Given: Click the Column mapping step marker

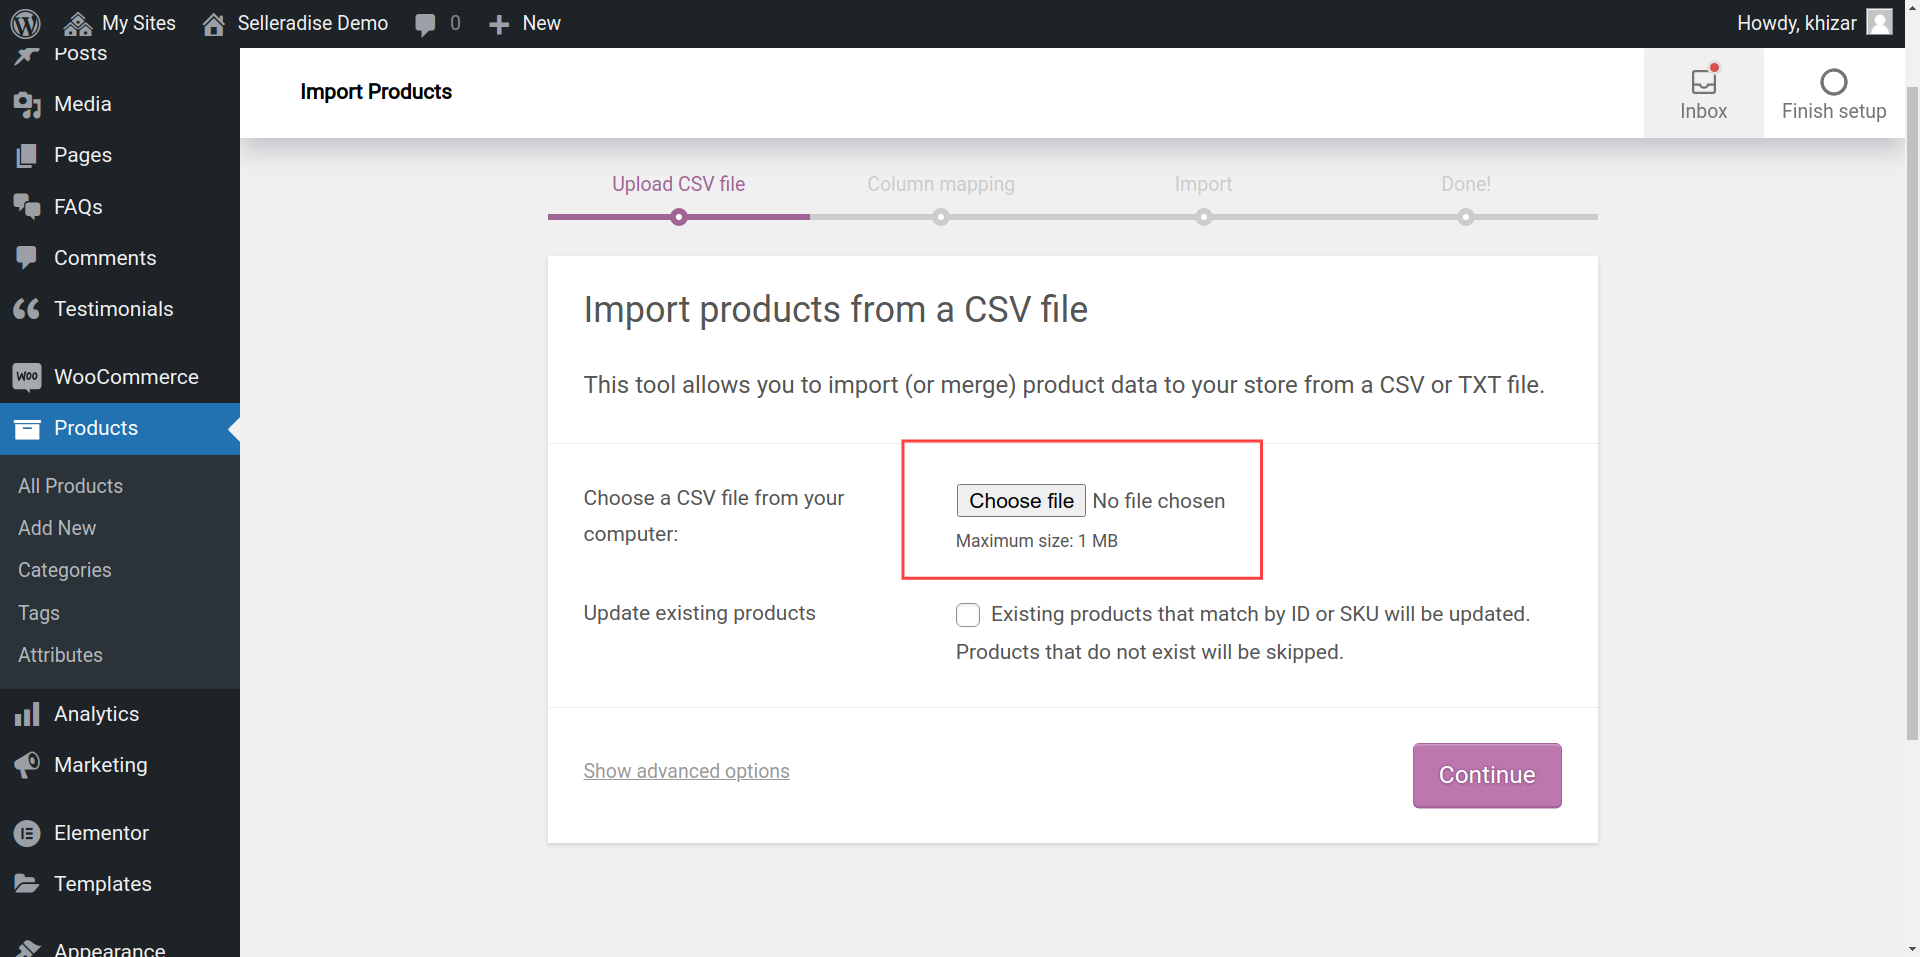Looking at the screenshot, I should 941,217.
